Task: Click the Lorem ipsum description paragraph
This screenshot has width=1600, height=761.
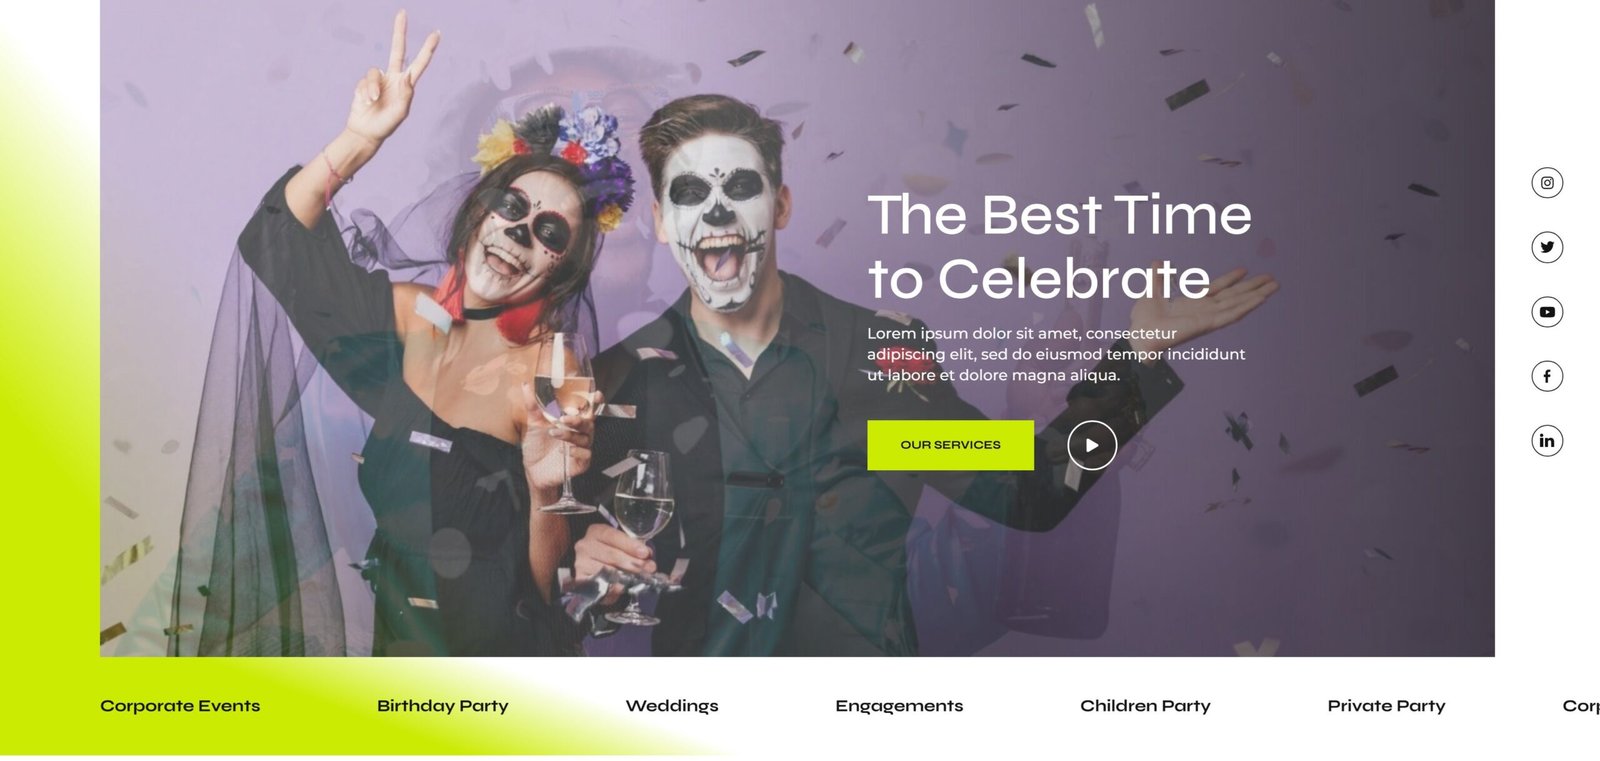Action: [x=1056, y=354]
